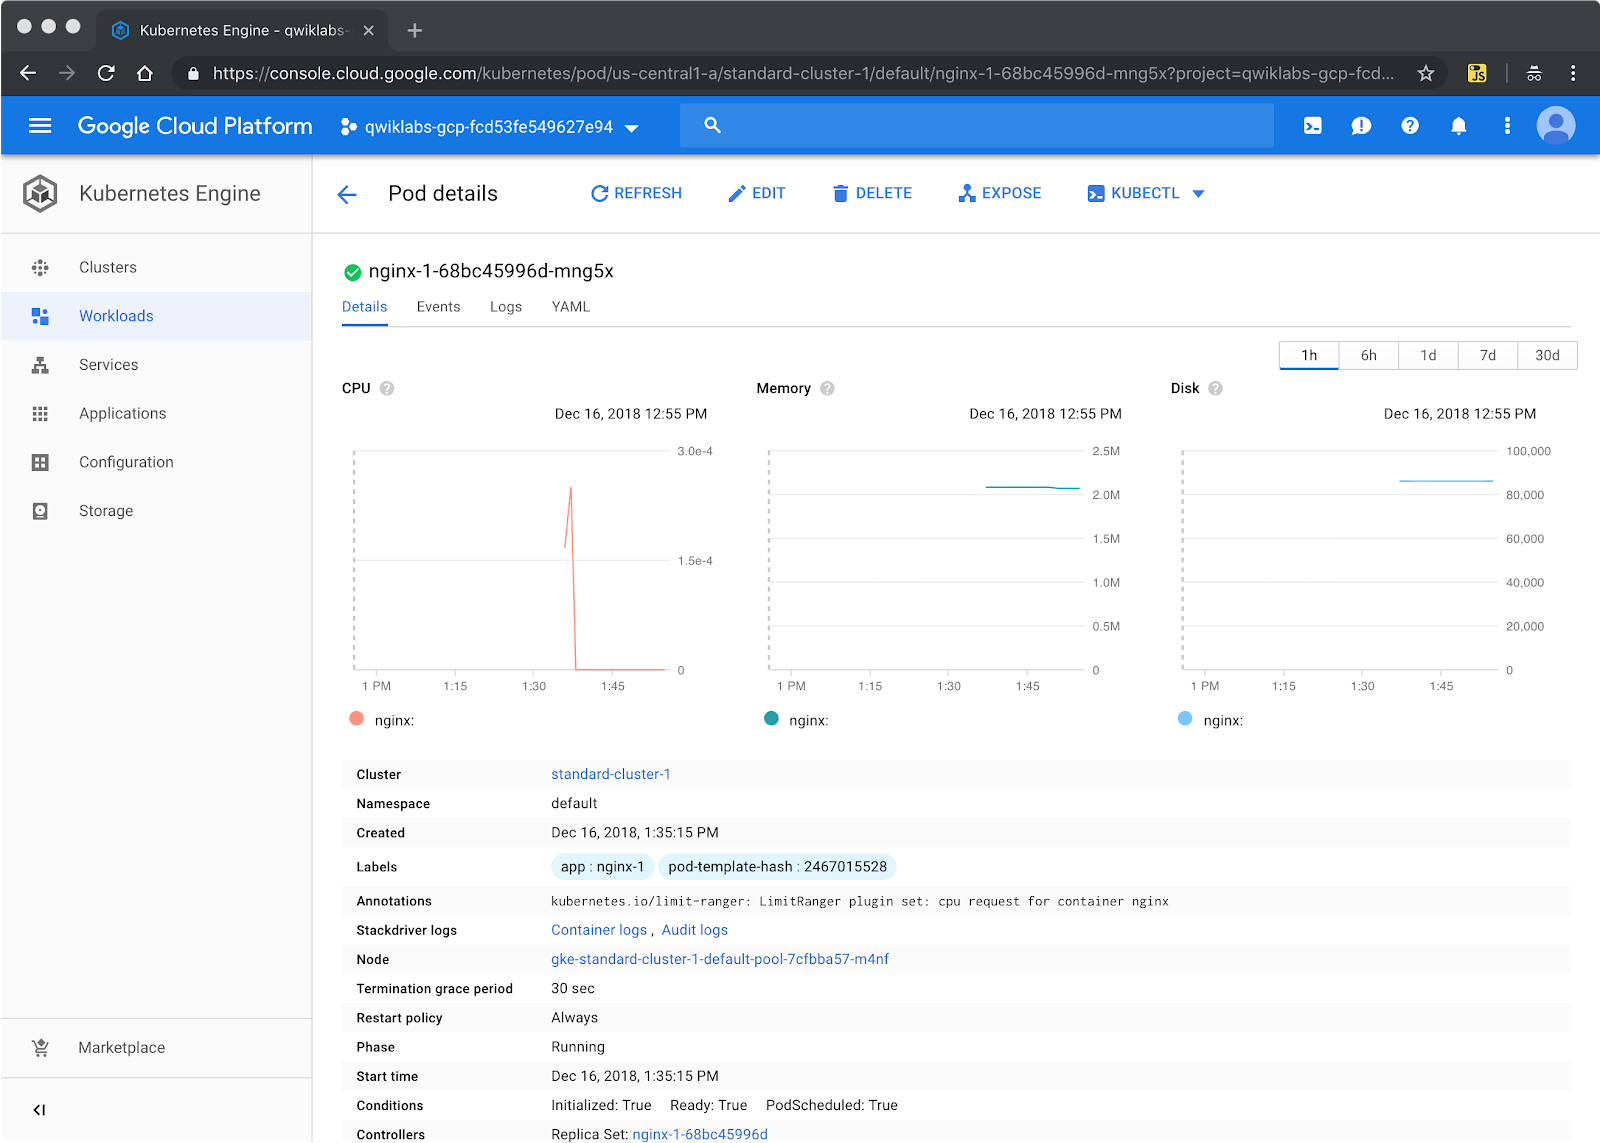
Task: Activate Cloud Shell icon
Action: pos(1313,126)
